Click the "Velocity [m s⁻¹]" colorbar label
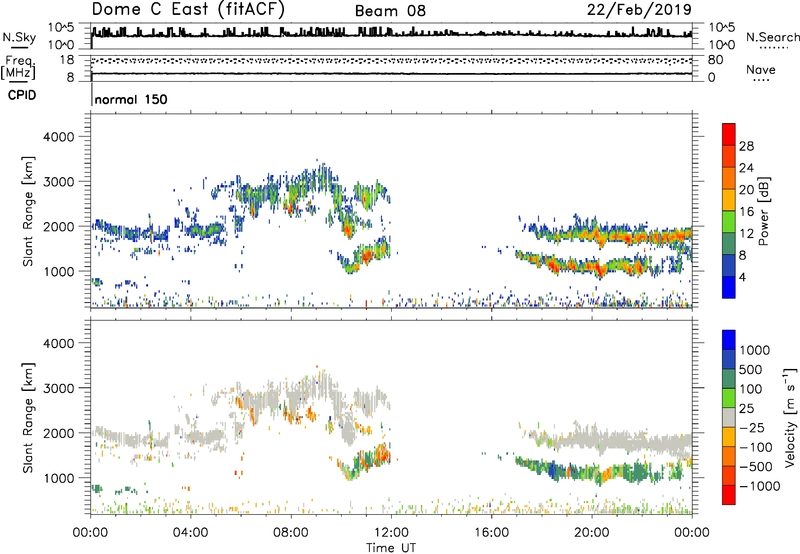The image size is (800, 554). 790,417
